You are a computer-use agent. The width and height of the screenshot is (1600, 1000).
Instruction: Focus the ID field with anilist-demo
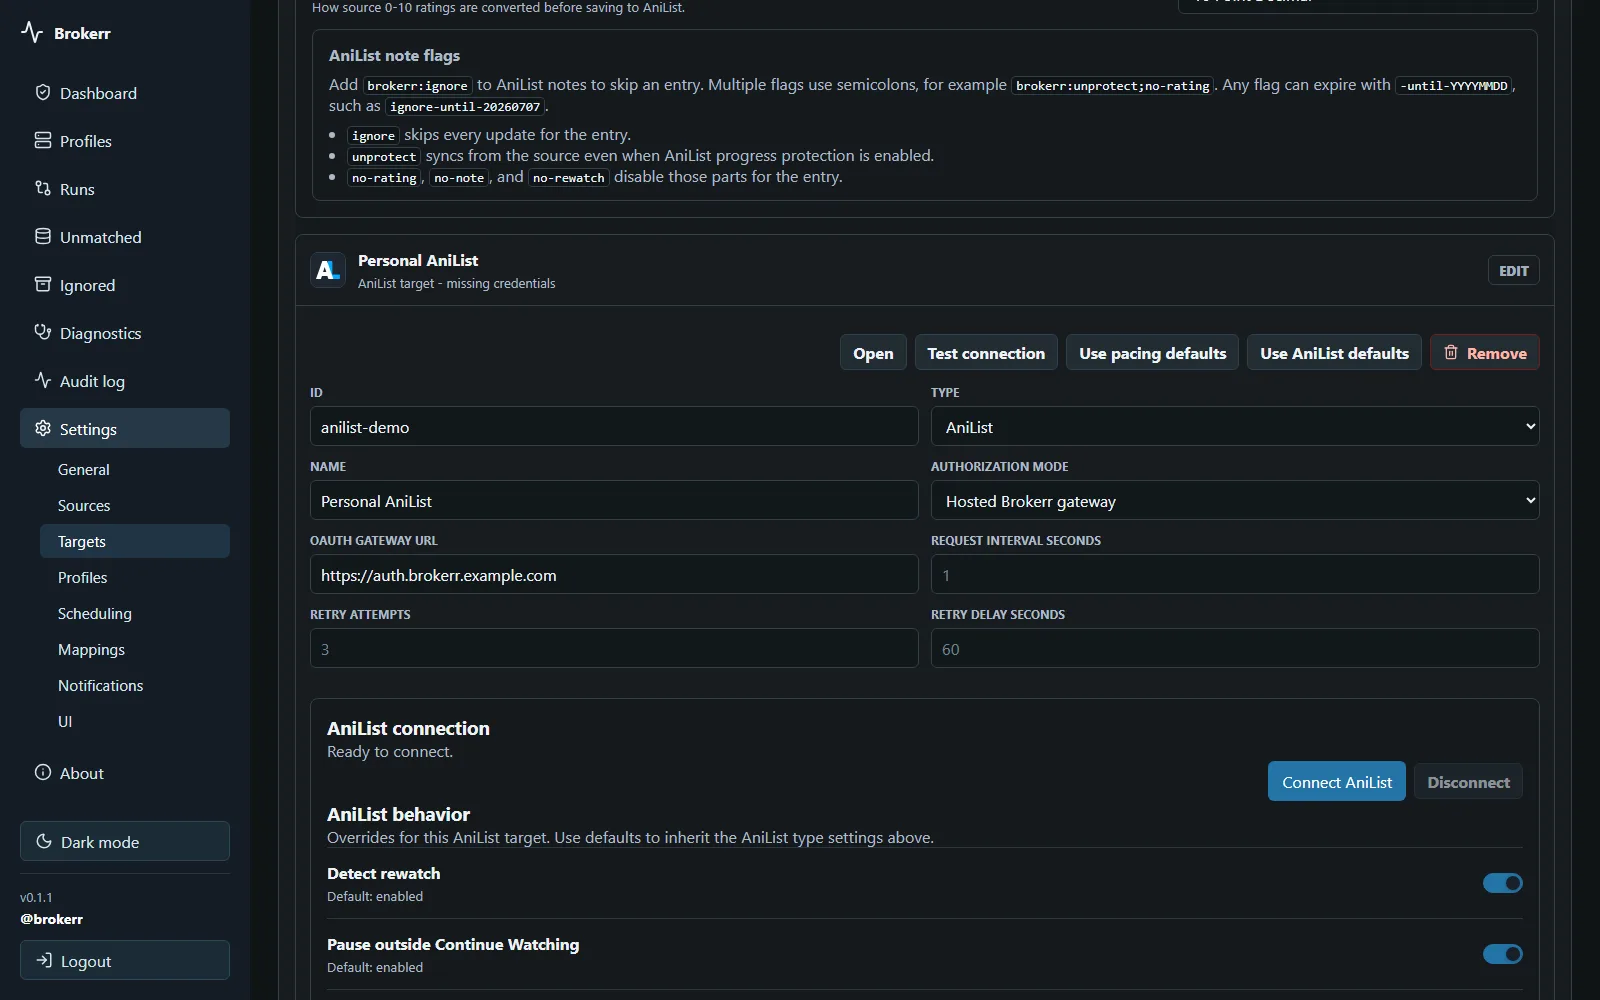[614, 426]
